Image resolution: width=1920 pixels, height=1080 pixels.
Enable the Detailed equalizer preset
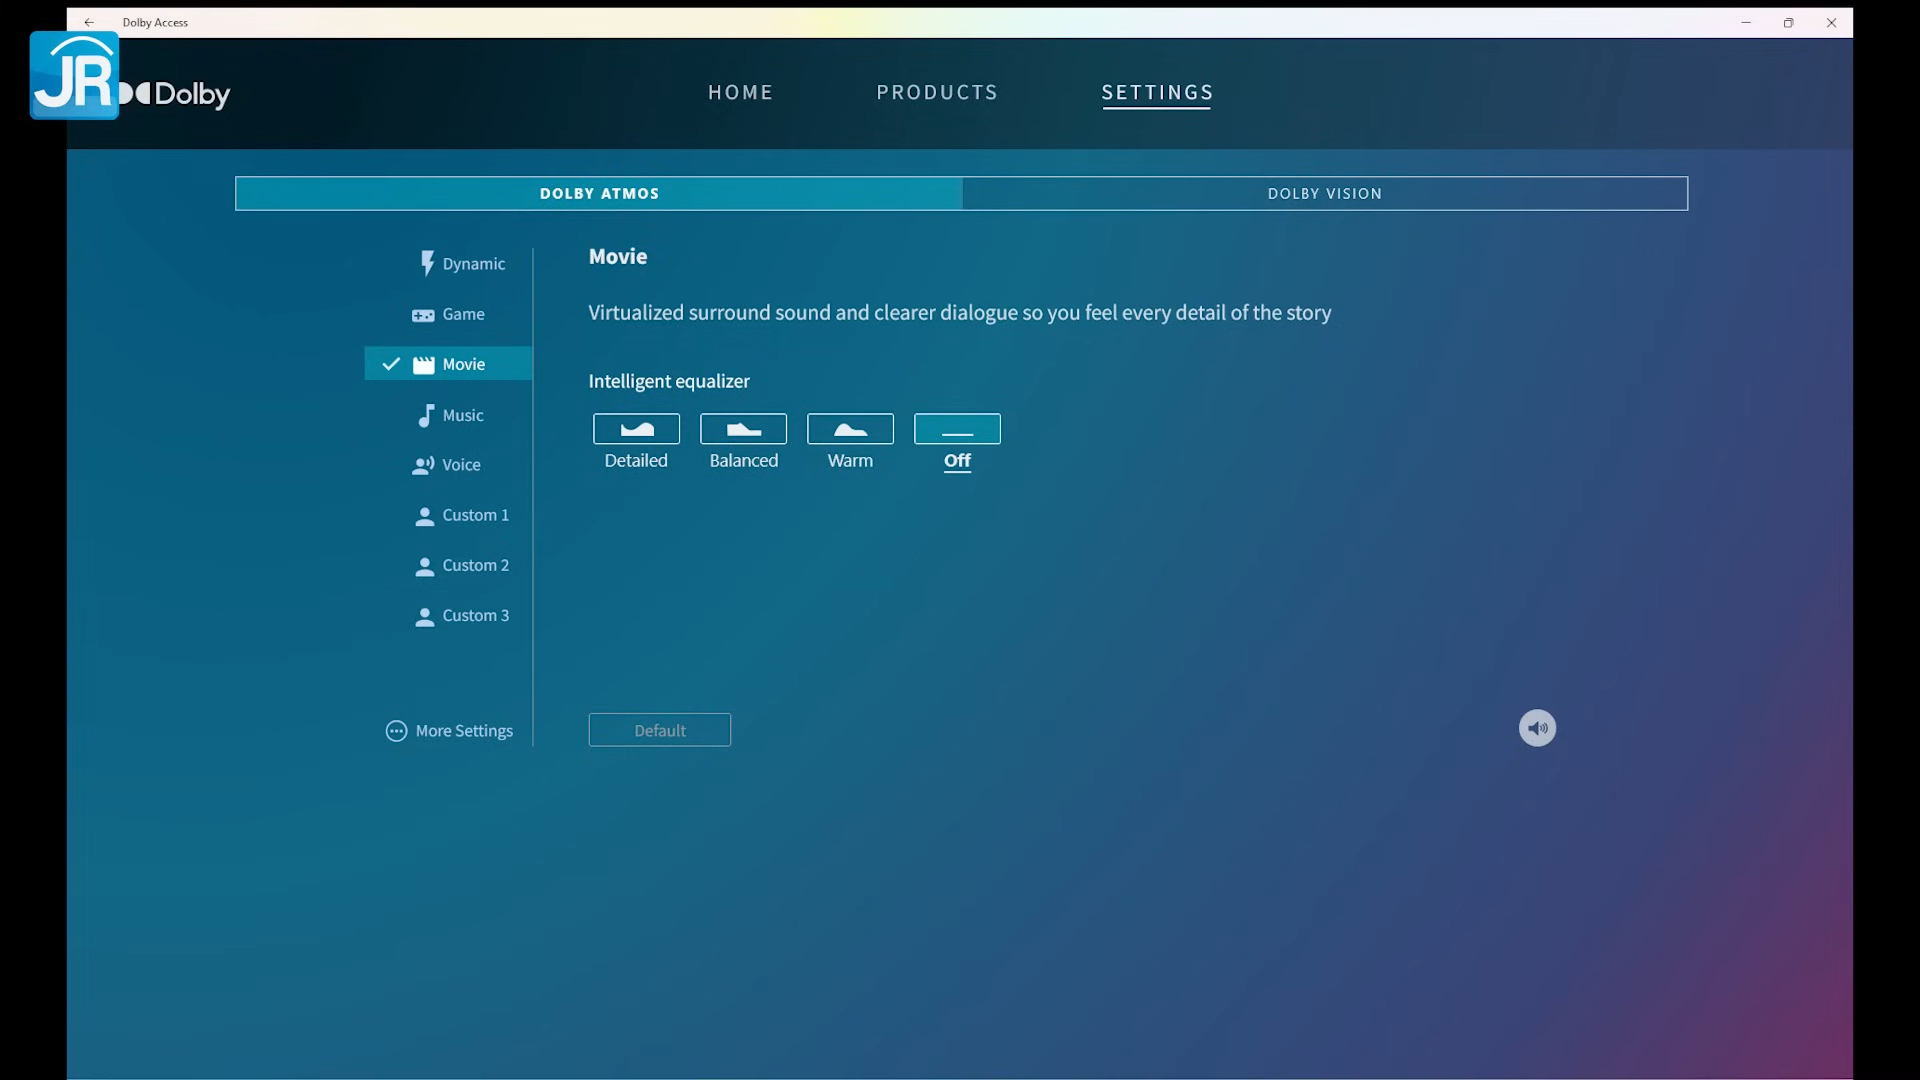[636, 429]
